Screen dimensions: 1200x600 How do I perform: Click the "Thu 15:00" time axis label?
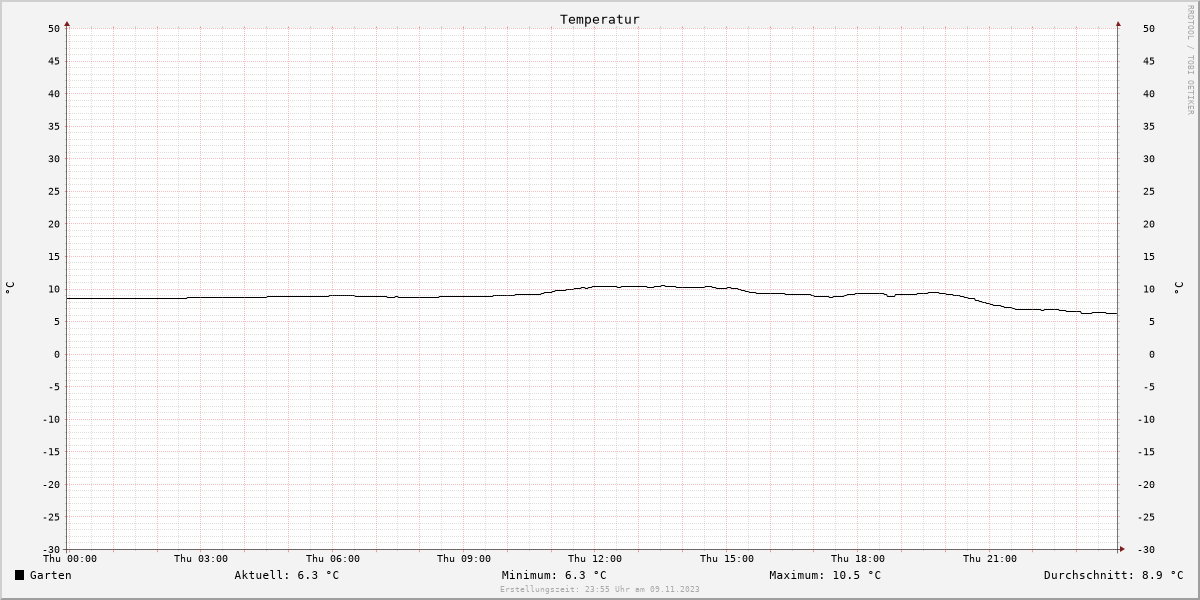(727, 559)
